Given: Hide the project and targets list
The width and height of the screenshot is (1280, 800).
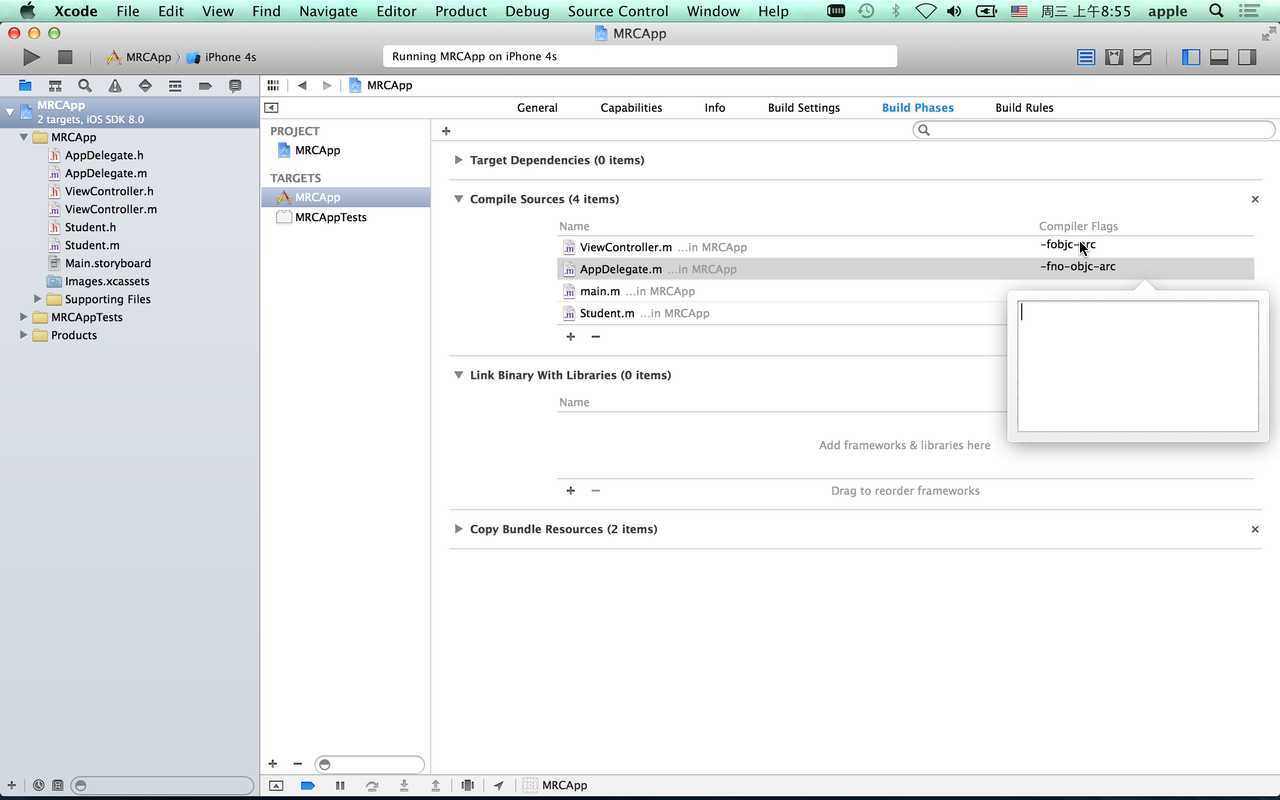Looking at the screenshot, I should pos(271,108).
